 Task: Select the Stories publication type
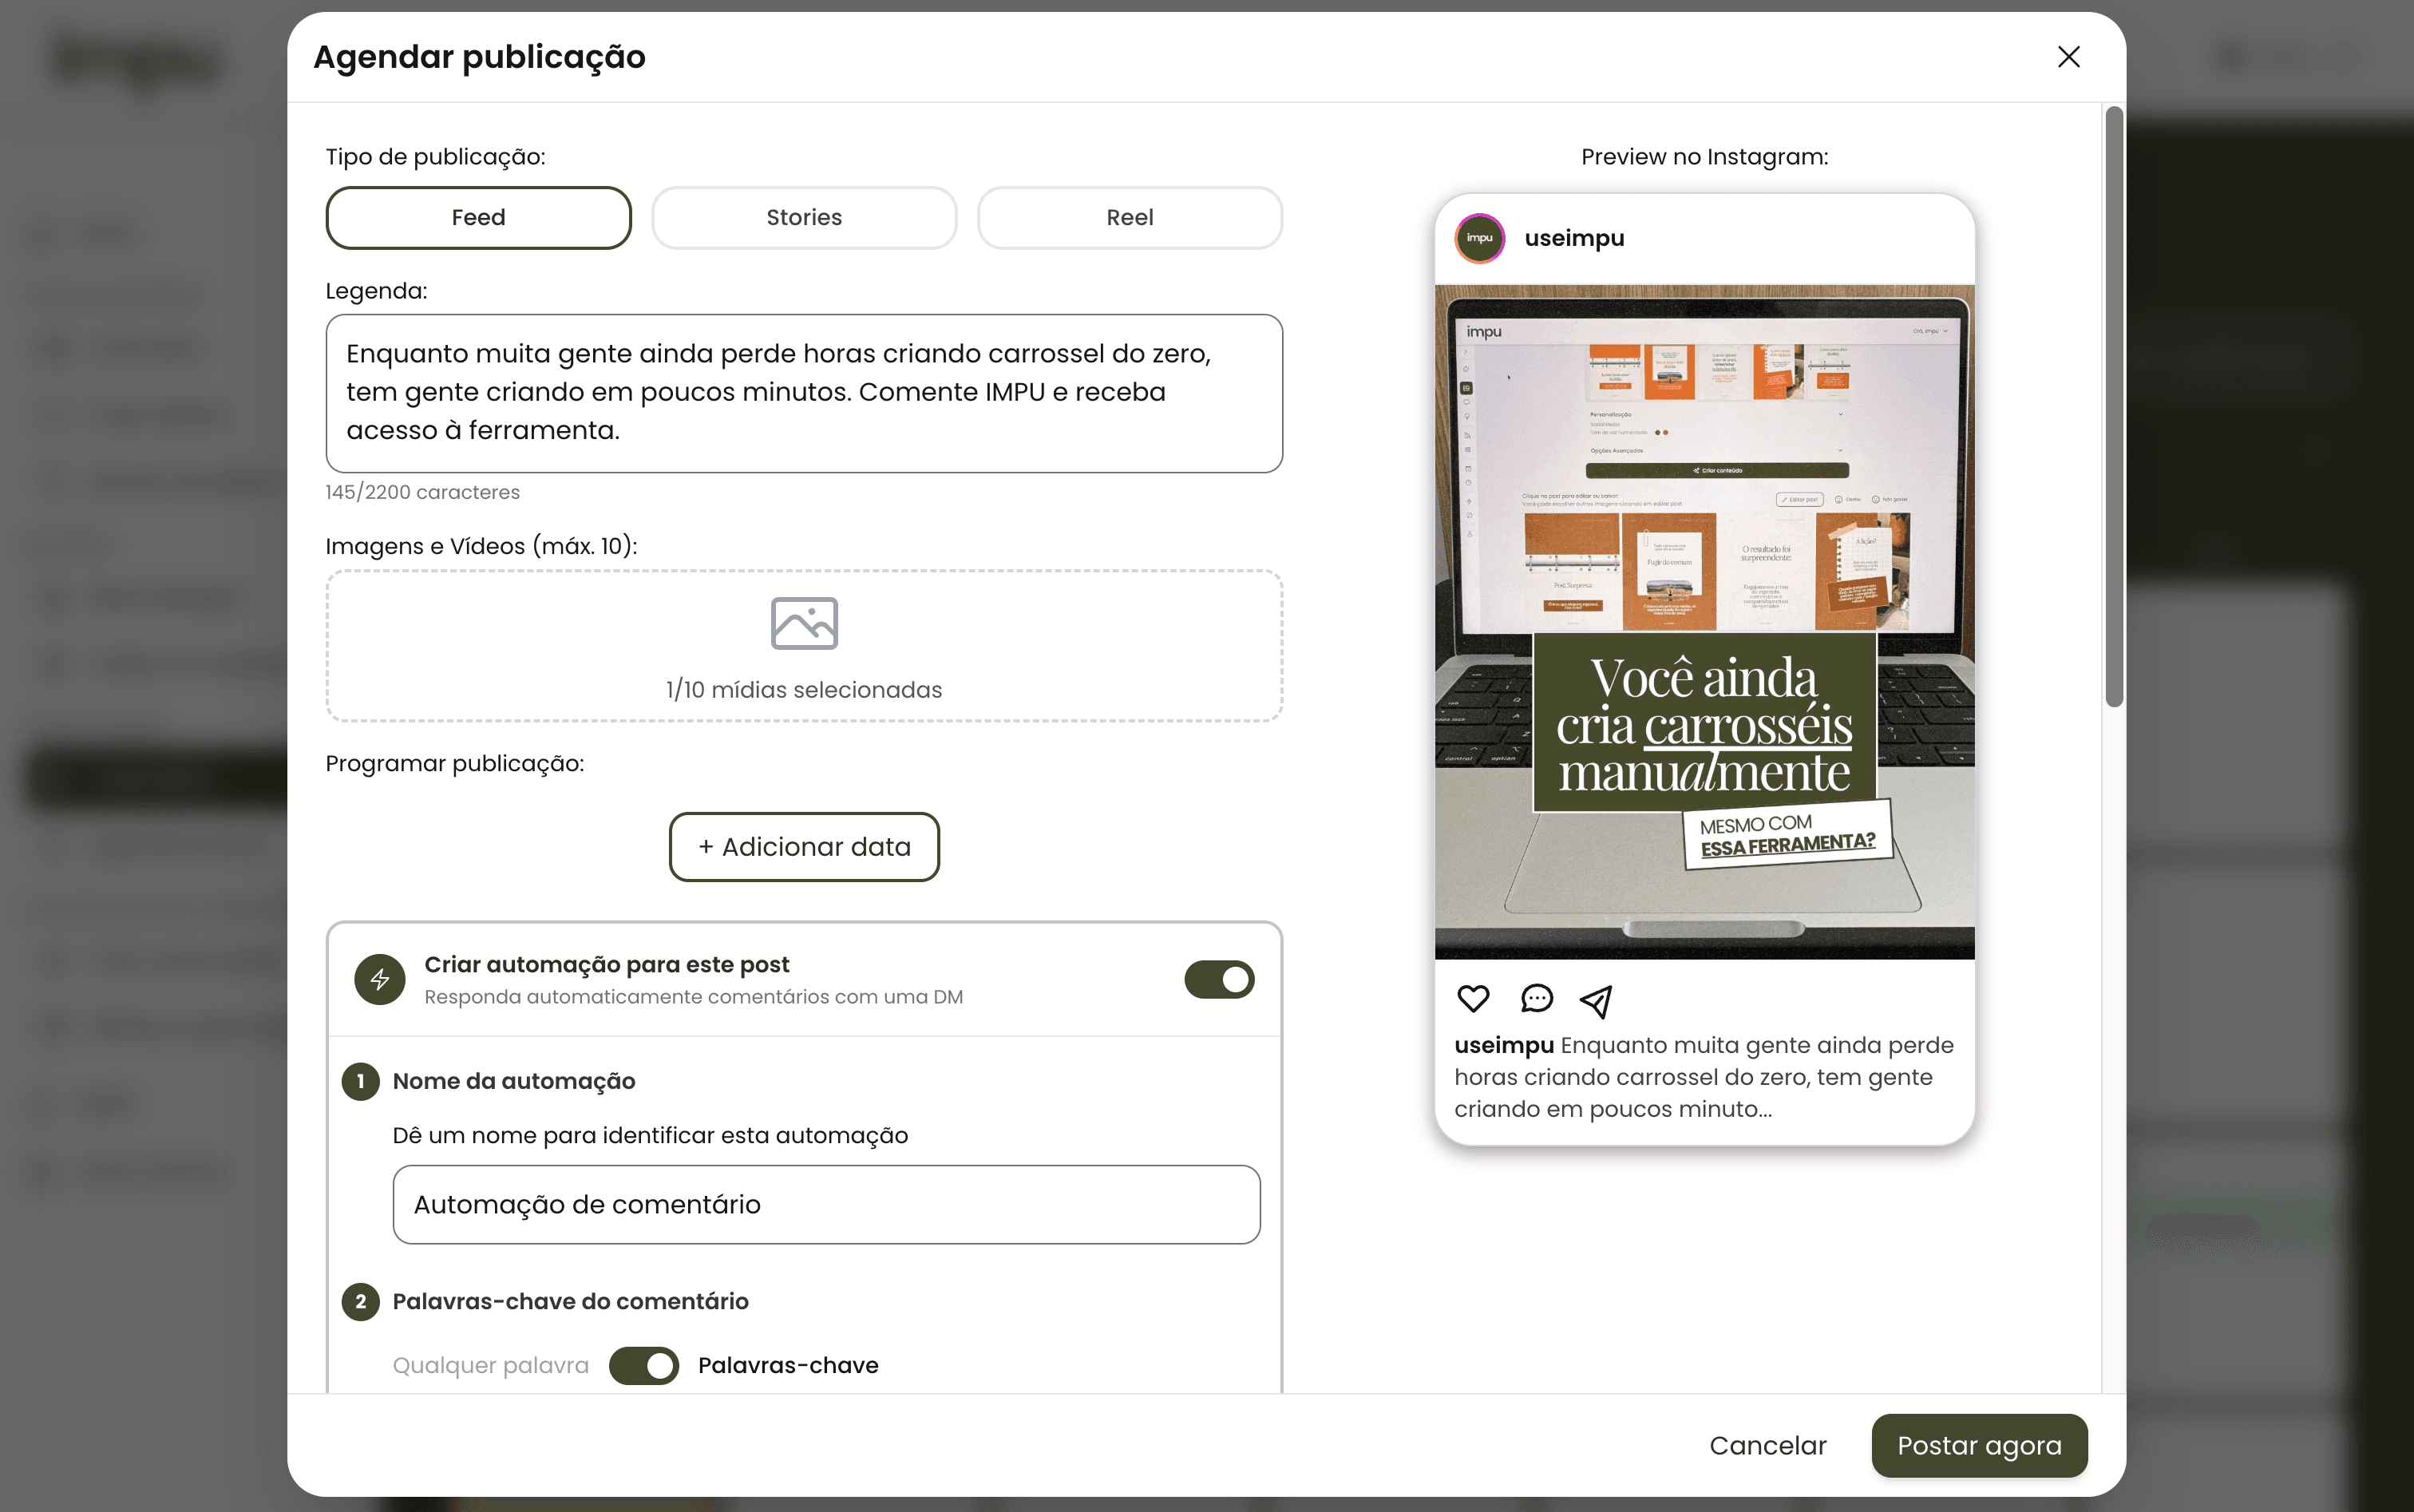(x=804, y=217)
